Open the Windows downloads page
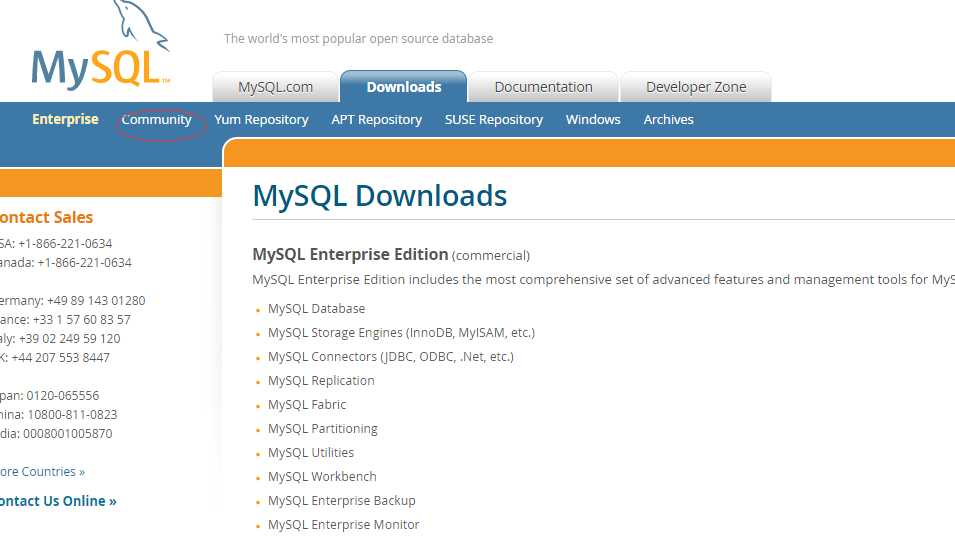Screen dimensions: 955x540 point(593,120)
